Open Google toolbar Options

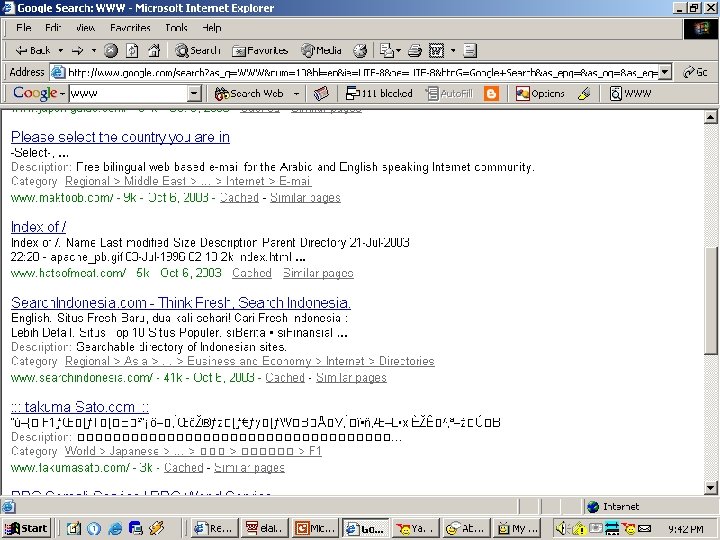[540, 94]
